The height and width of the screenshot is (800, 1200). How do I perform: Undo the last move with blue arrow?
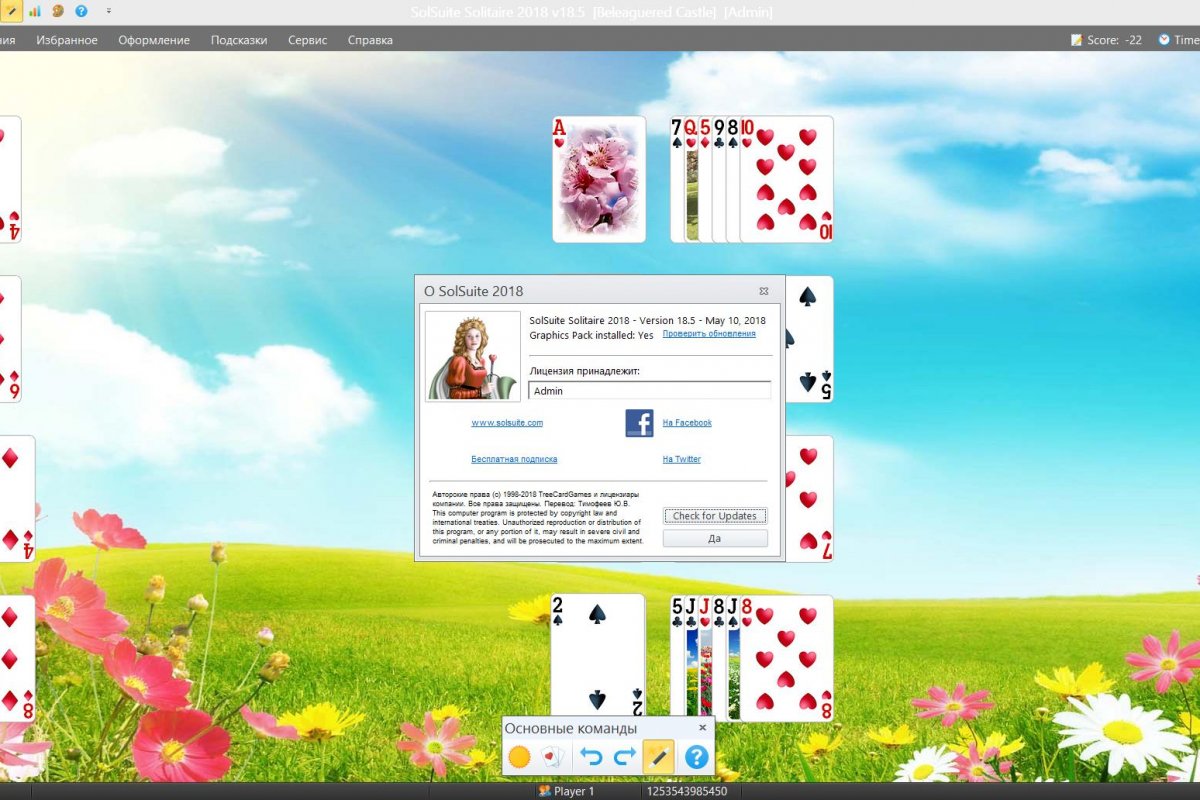pyautogui.click(x=591, y=757)
